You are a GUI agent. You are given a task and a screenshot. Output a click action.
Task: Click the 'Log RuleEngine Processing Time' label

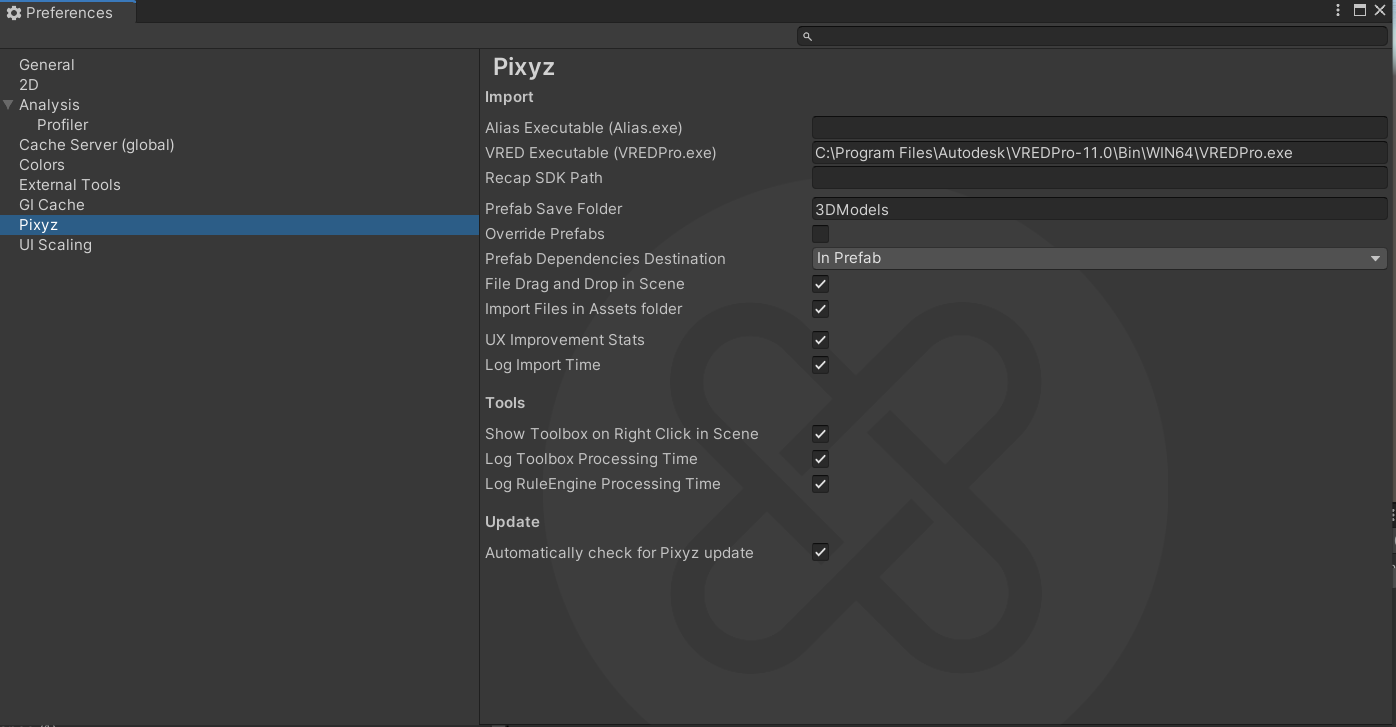point(603,484)
